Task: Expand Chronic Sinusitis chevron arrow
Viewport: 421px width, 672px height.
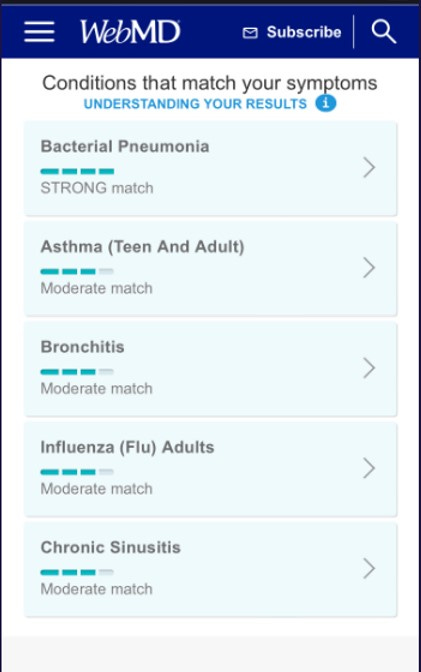Action: [x=369, y=569]
